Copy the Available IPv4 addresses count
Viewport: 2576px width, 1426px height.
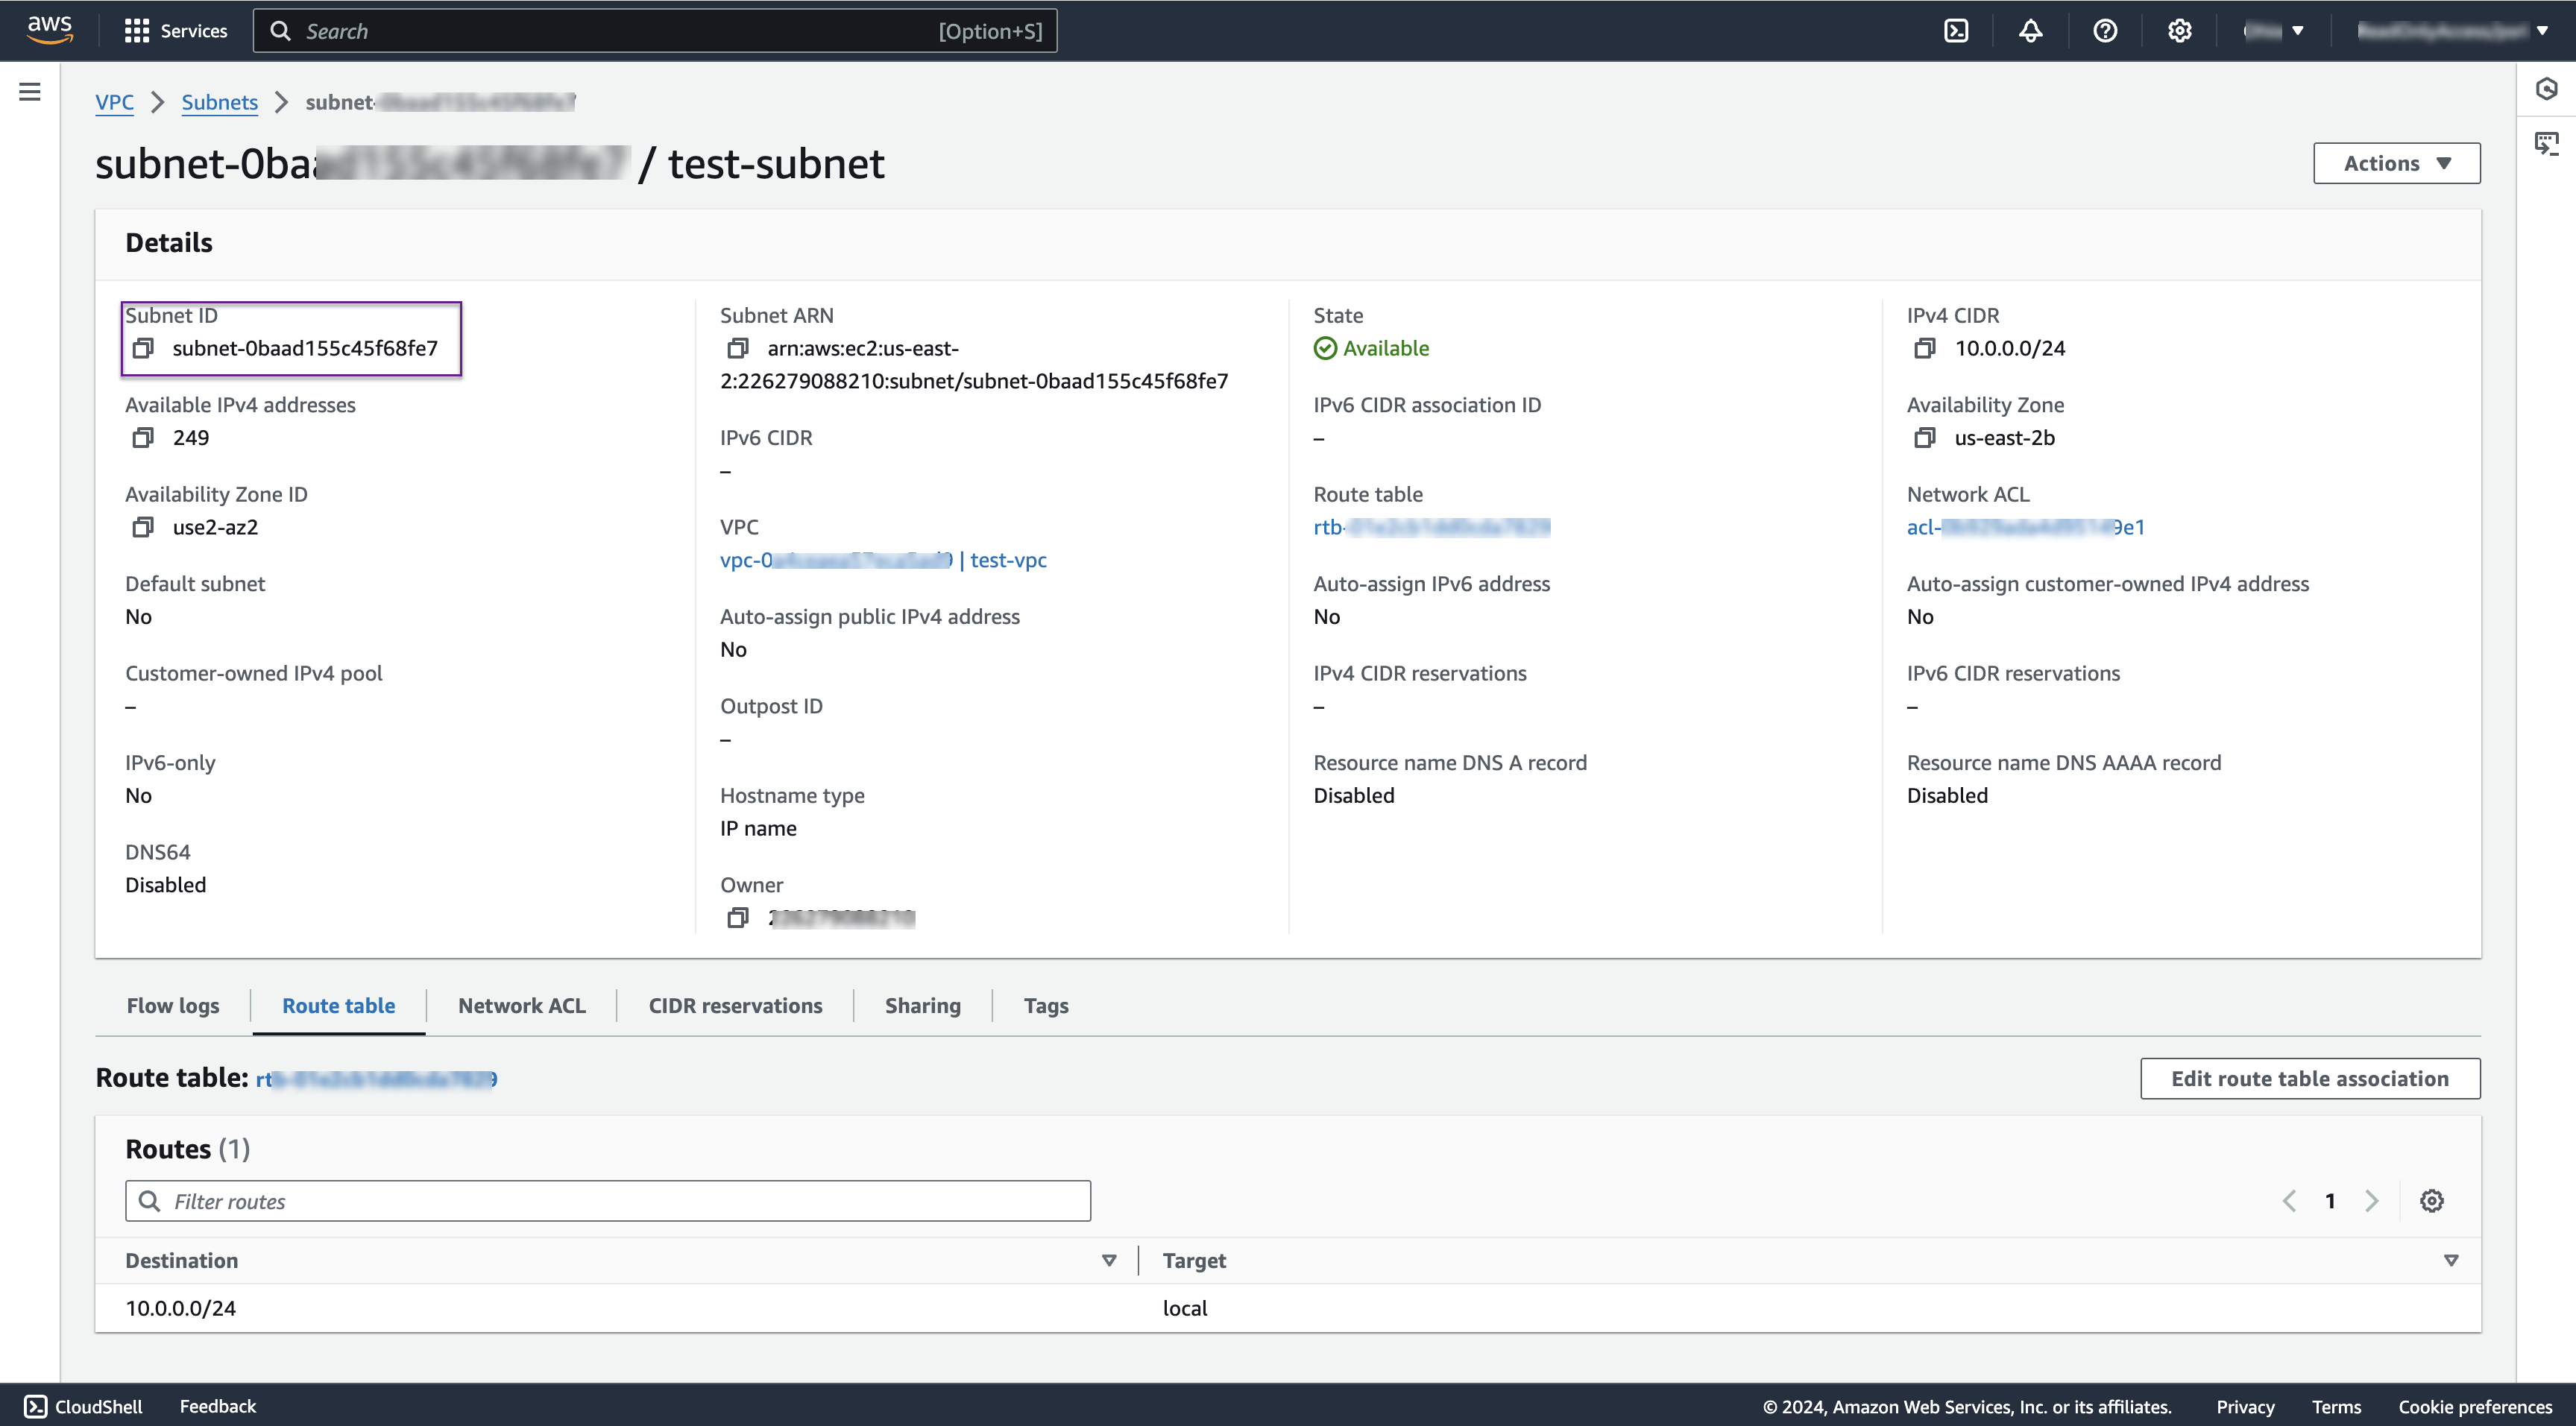143,438
